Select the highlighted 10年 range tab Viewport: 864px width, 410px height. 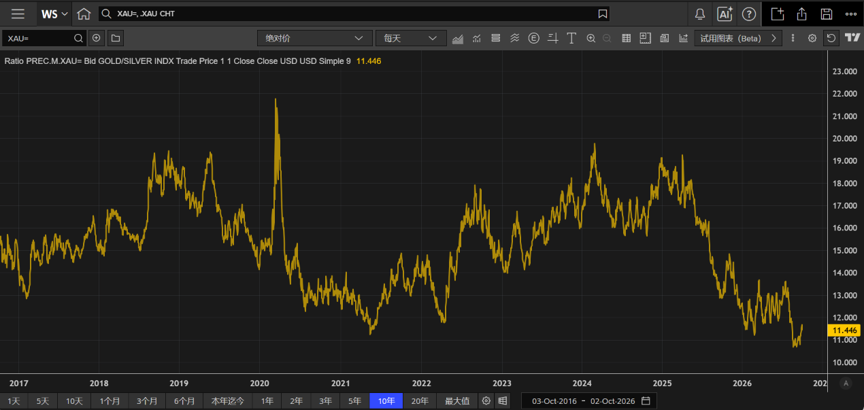(x=386, y=401)
